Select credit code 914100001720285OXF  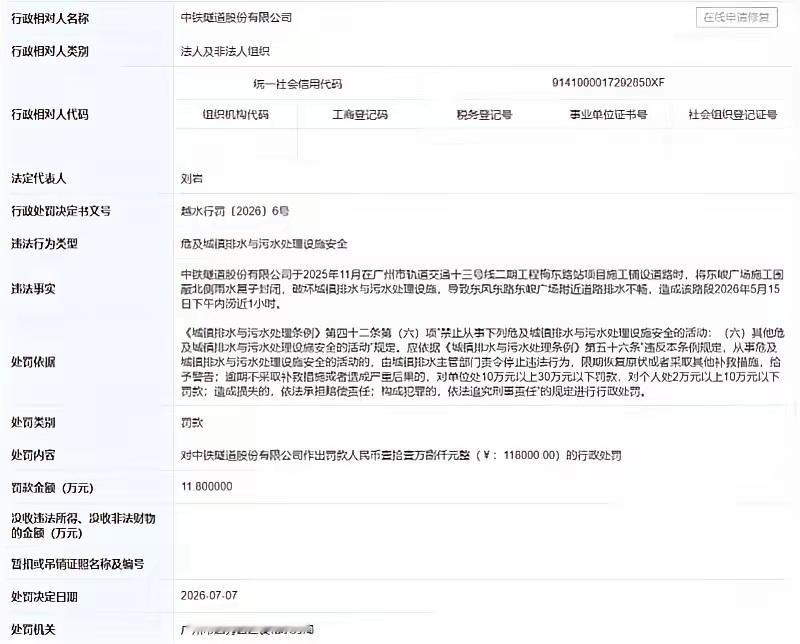tap(608, 83)
